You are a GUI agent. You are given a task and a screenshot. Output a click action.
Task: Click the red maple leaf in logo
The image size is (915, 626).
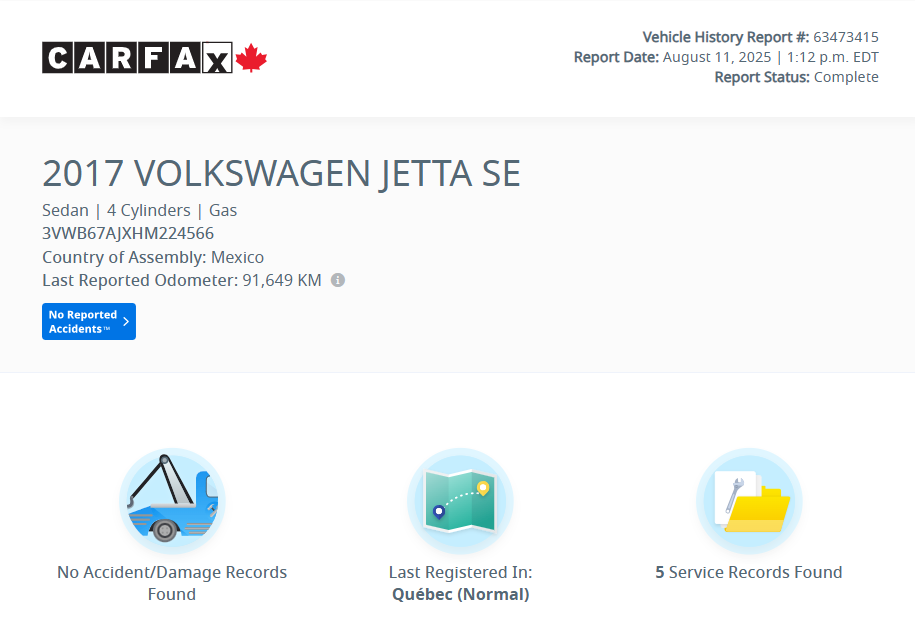[252, 58]
